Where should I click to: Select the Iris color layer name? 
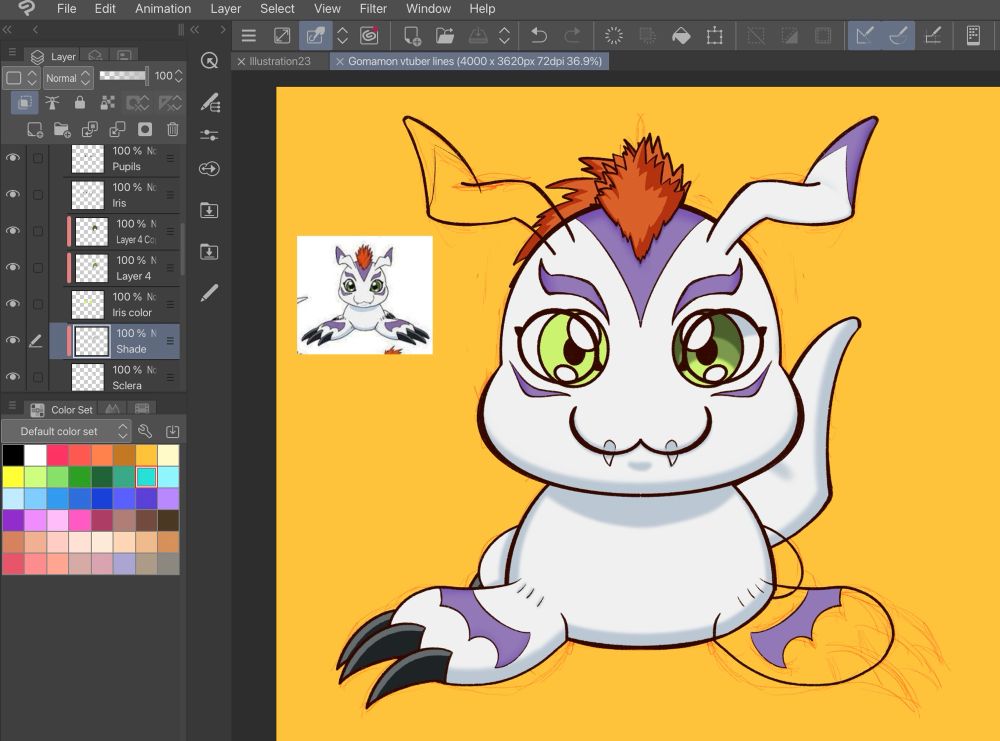pyautogui.click(x=132, y=312)
